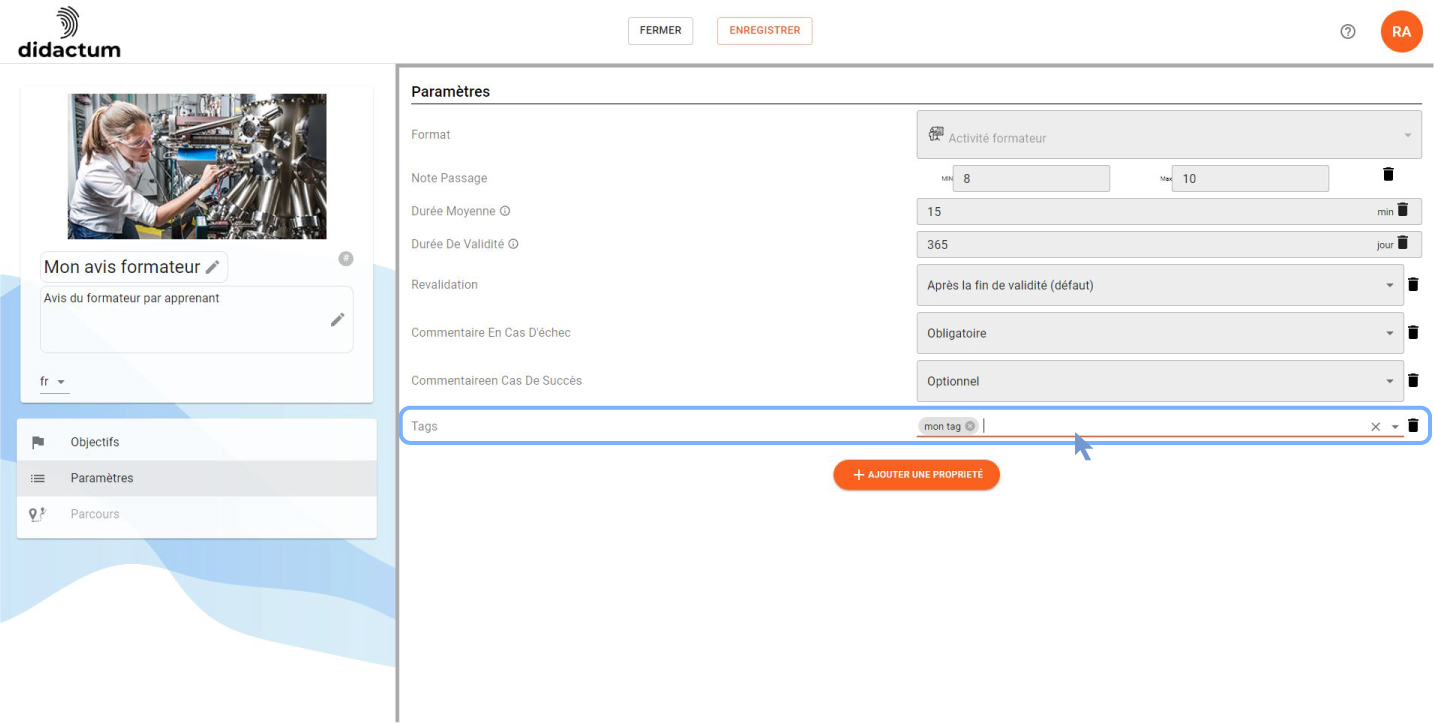Viewport: 1434px width, 723px height.
Task: Click the Revalidation label
Action: point(444,285)
